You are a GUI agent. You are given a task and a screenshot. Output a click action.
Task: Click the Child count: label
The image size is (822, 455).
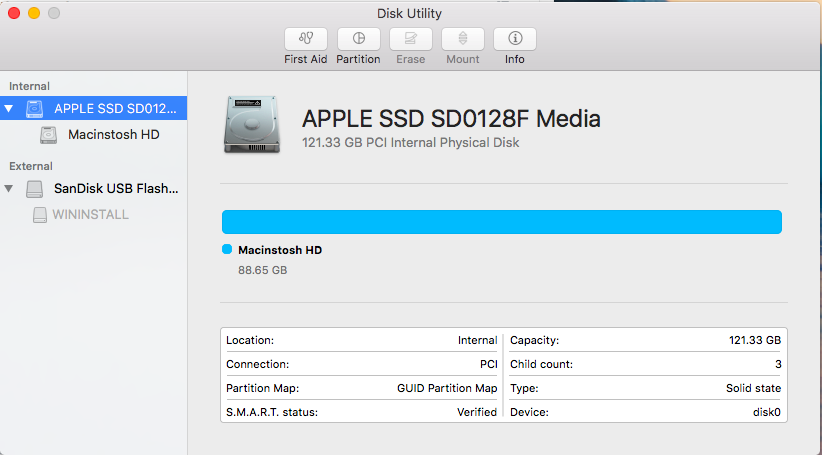(542, 364)
